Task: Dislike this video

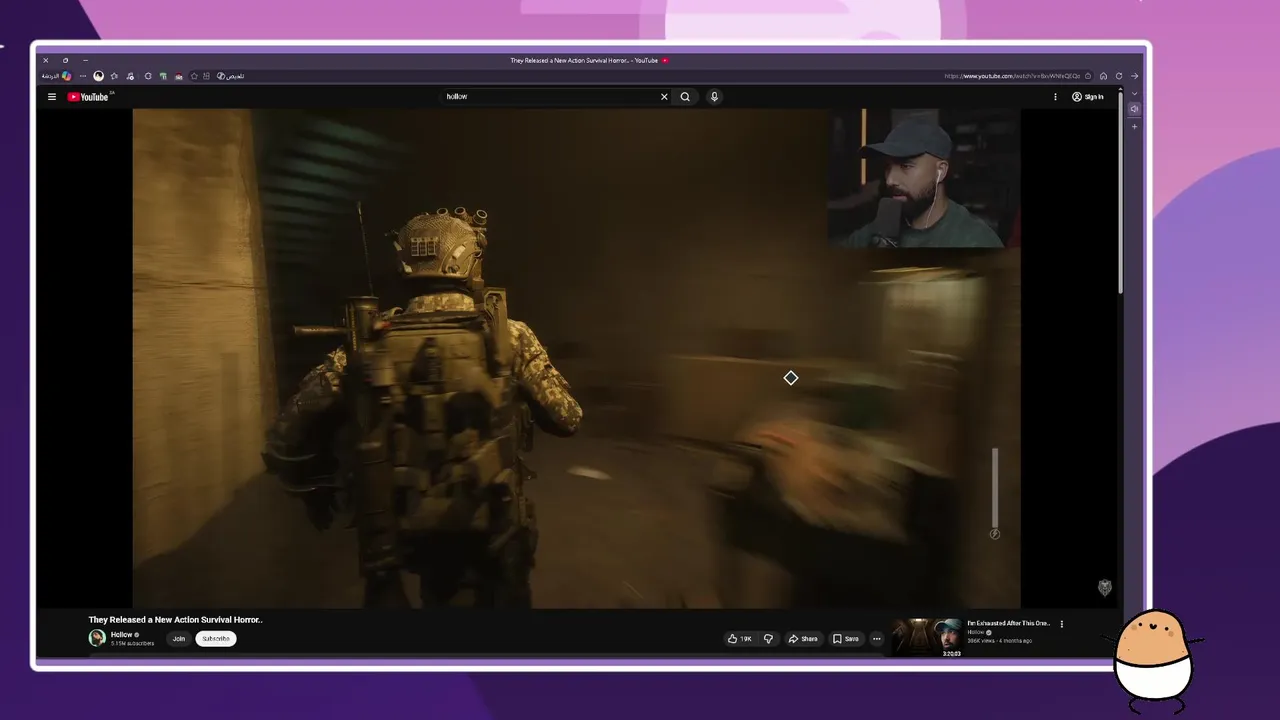Action: click(x=768, y=639)
